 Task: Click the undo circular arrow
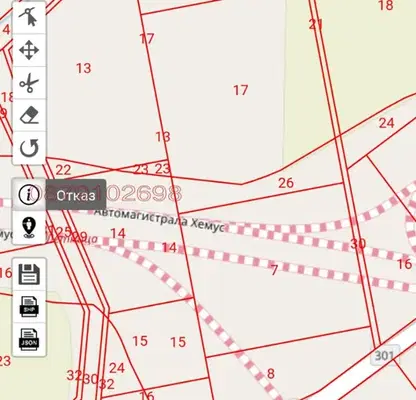pyautogui.click(x=29, y=148)
